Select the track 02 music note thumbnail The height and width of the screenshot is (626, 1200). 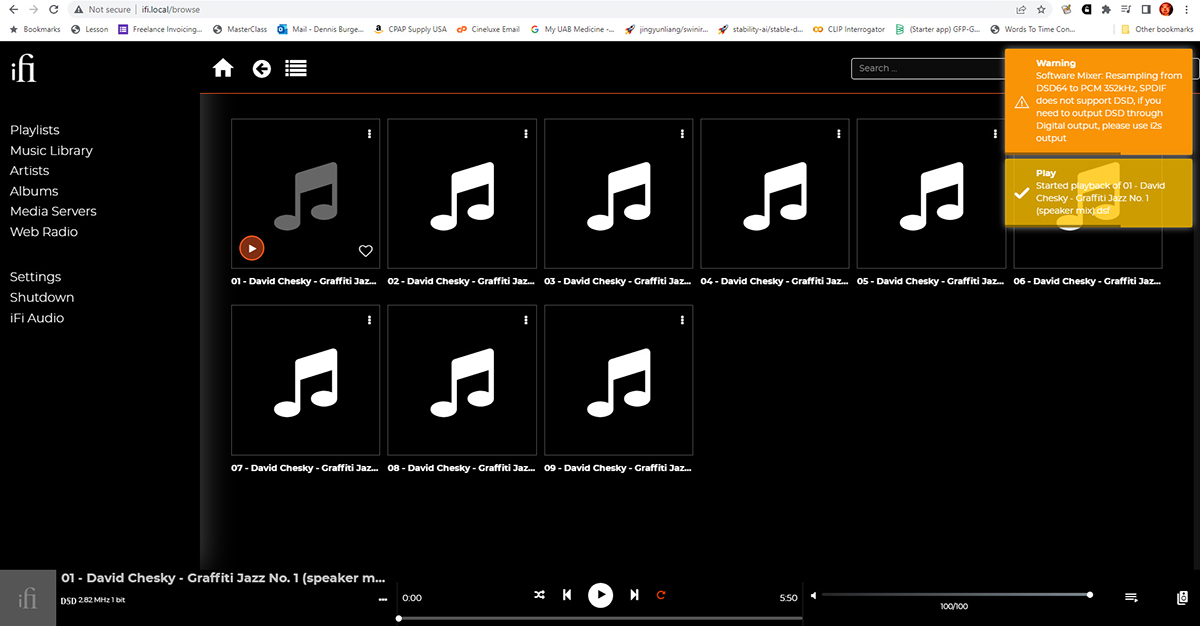[x=462, y=194]
